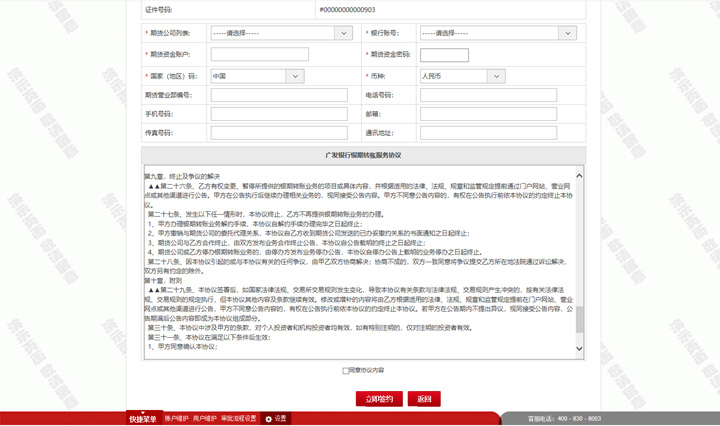720x426 pixels.
Task: Click the agreement scrollbar down arrow
Action: point(579,350)
